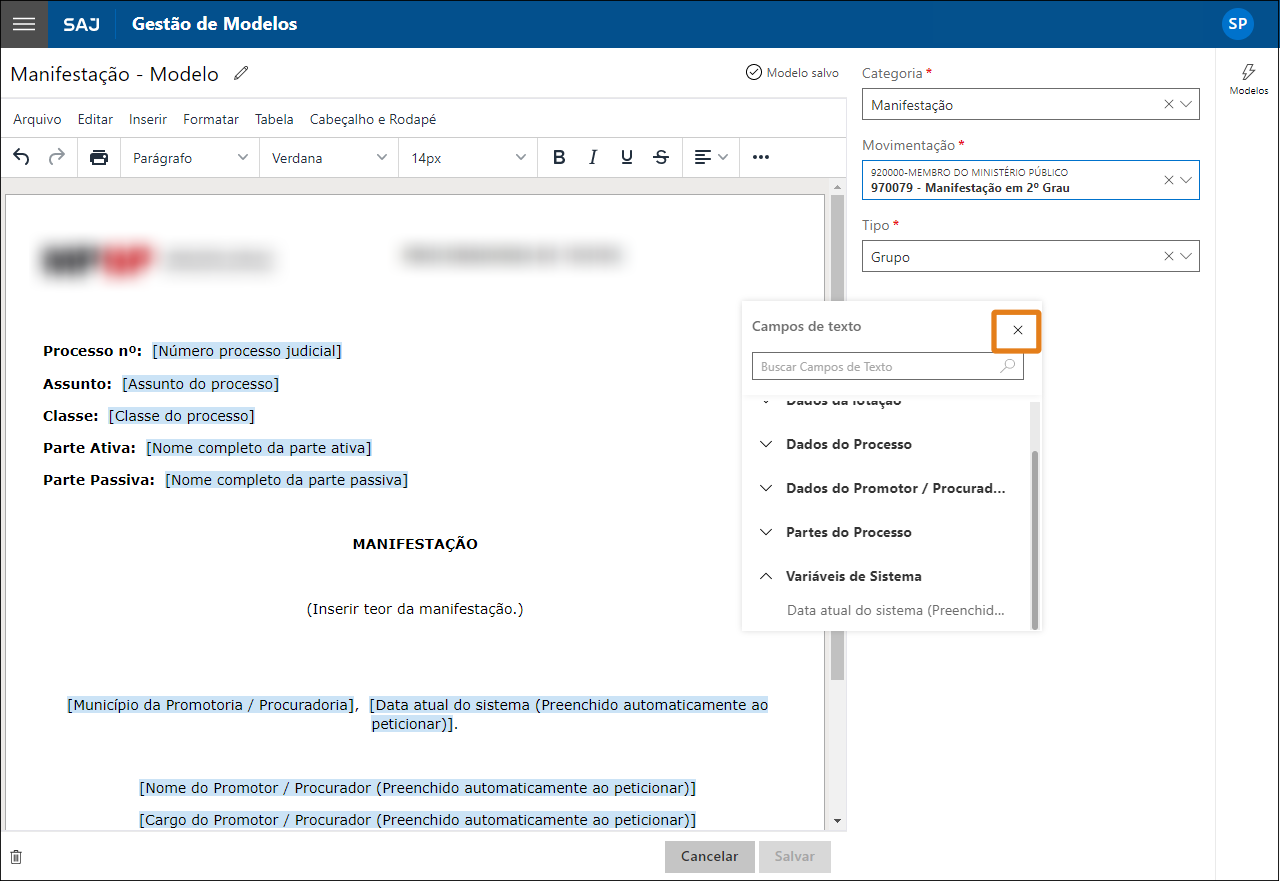Undo the last edit
The height and width of the screenshot is (881, 1280).
point(22,157)
